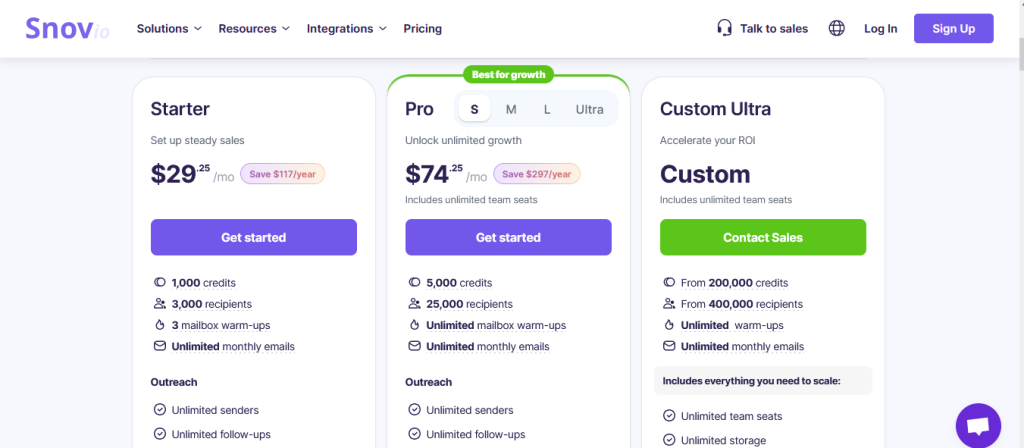Click the envelope icon in the Custom Ultra plan
Image resolution: width=1024 pixels, height=448 pixels.
tap(669, 346)
